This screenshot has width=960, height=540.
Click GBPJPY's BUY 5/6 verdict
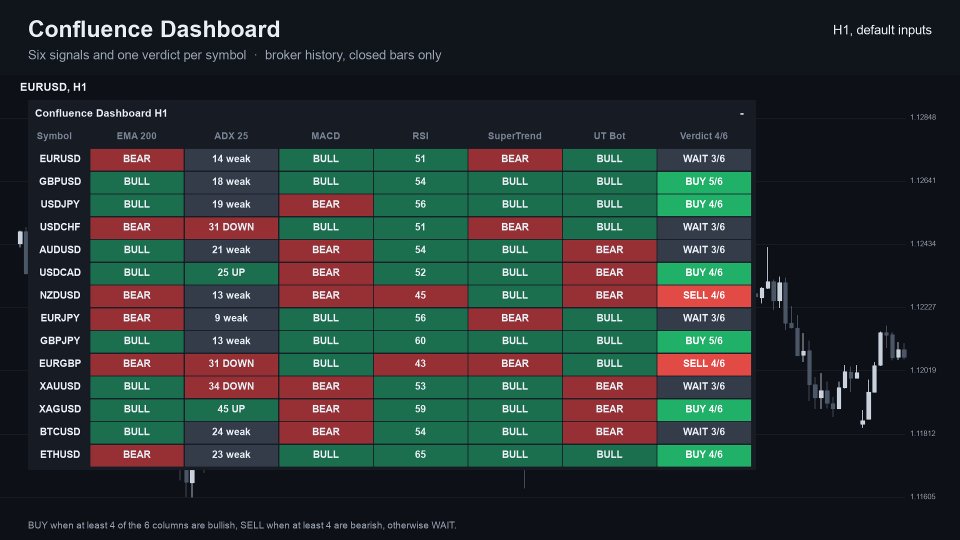(704, 340)
